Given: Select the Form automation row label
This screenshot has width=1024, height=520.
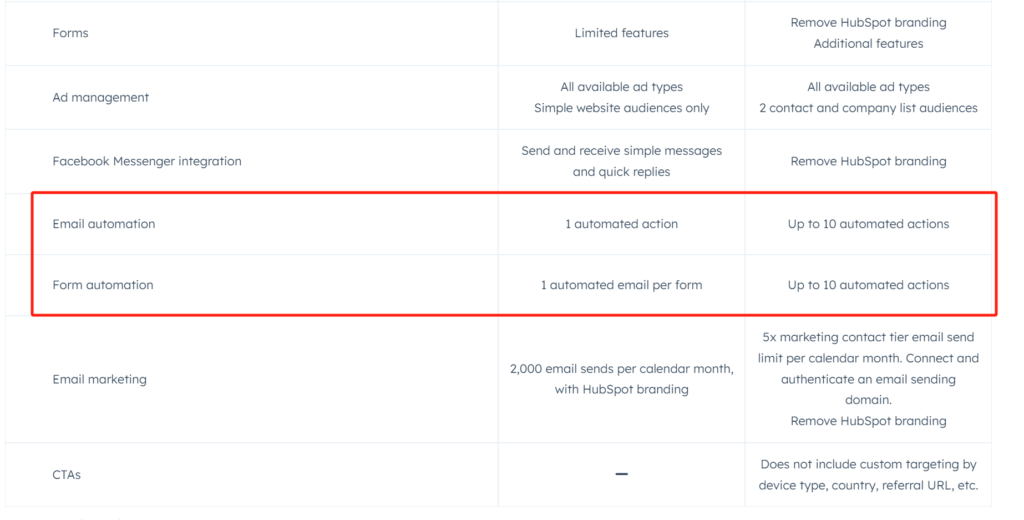Looking at the screenshot, I should pos(103,285).
